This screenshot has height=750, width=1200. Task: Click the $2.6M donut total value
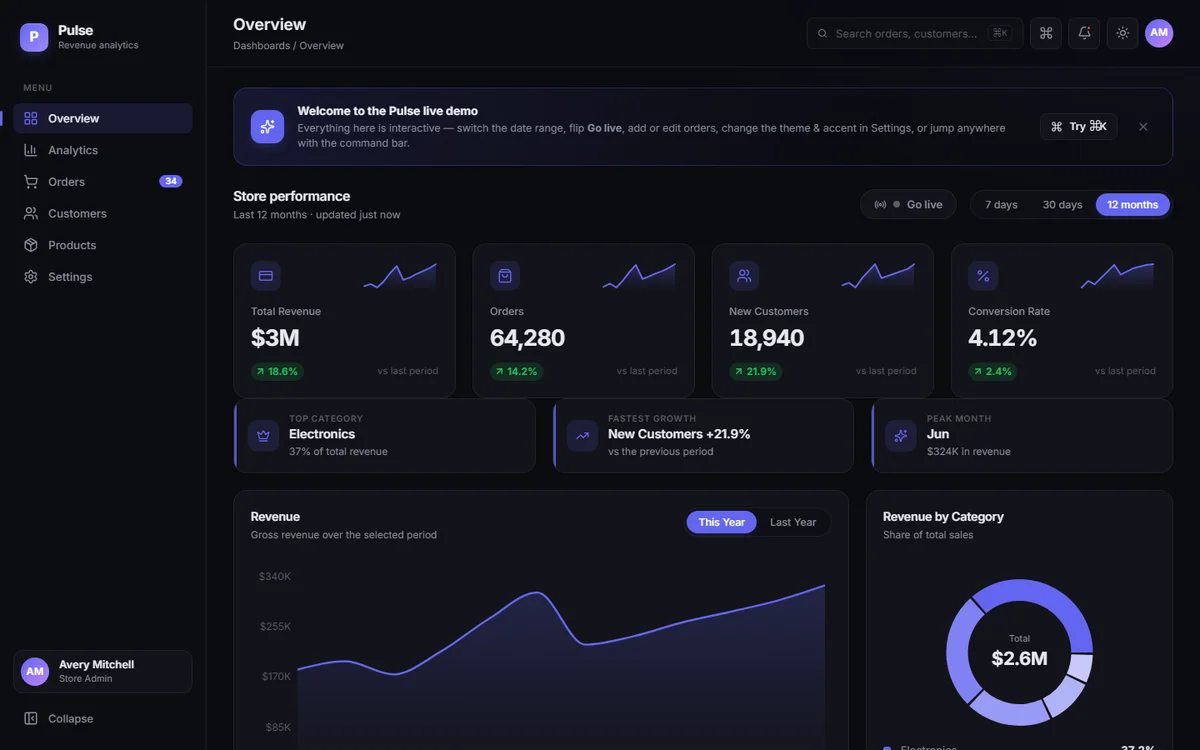pyautogui.click(x=1019, y=658)
